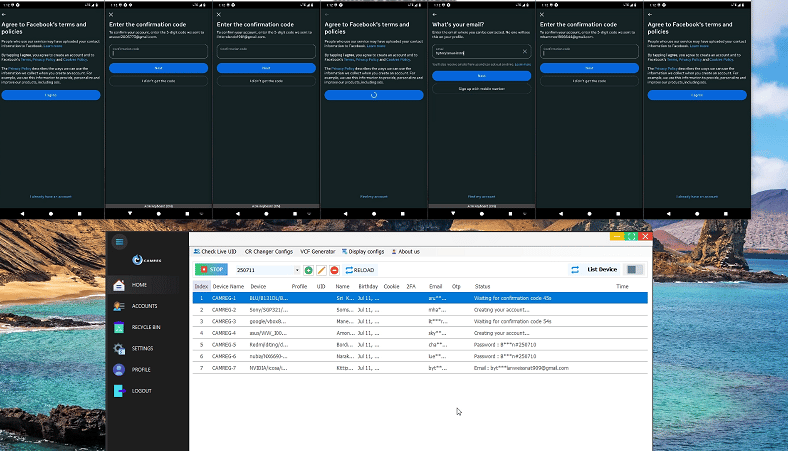788x451 pixels.
Task: Open SETTINGS from the sidebar
Action: click(x=142, y=348)
